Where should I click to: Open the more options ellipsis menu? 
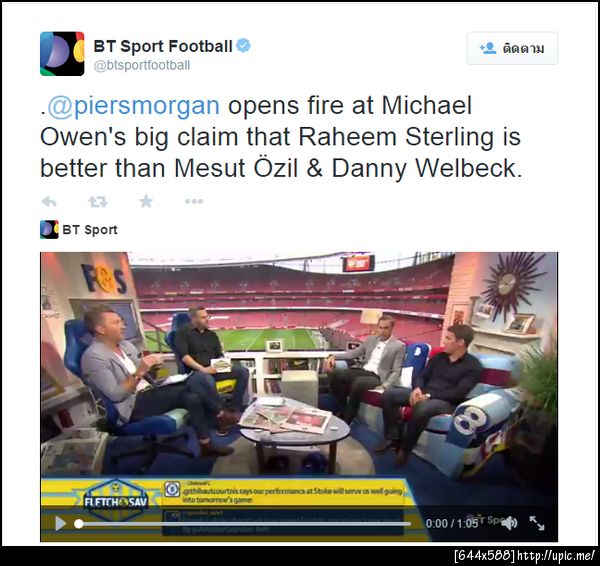[194, 201]
